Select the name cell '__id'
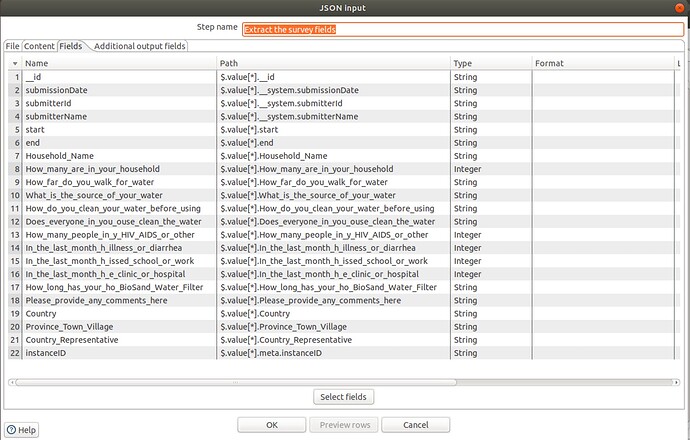The width and height of the screenshot is (690, 440). [119, 77]
